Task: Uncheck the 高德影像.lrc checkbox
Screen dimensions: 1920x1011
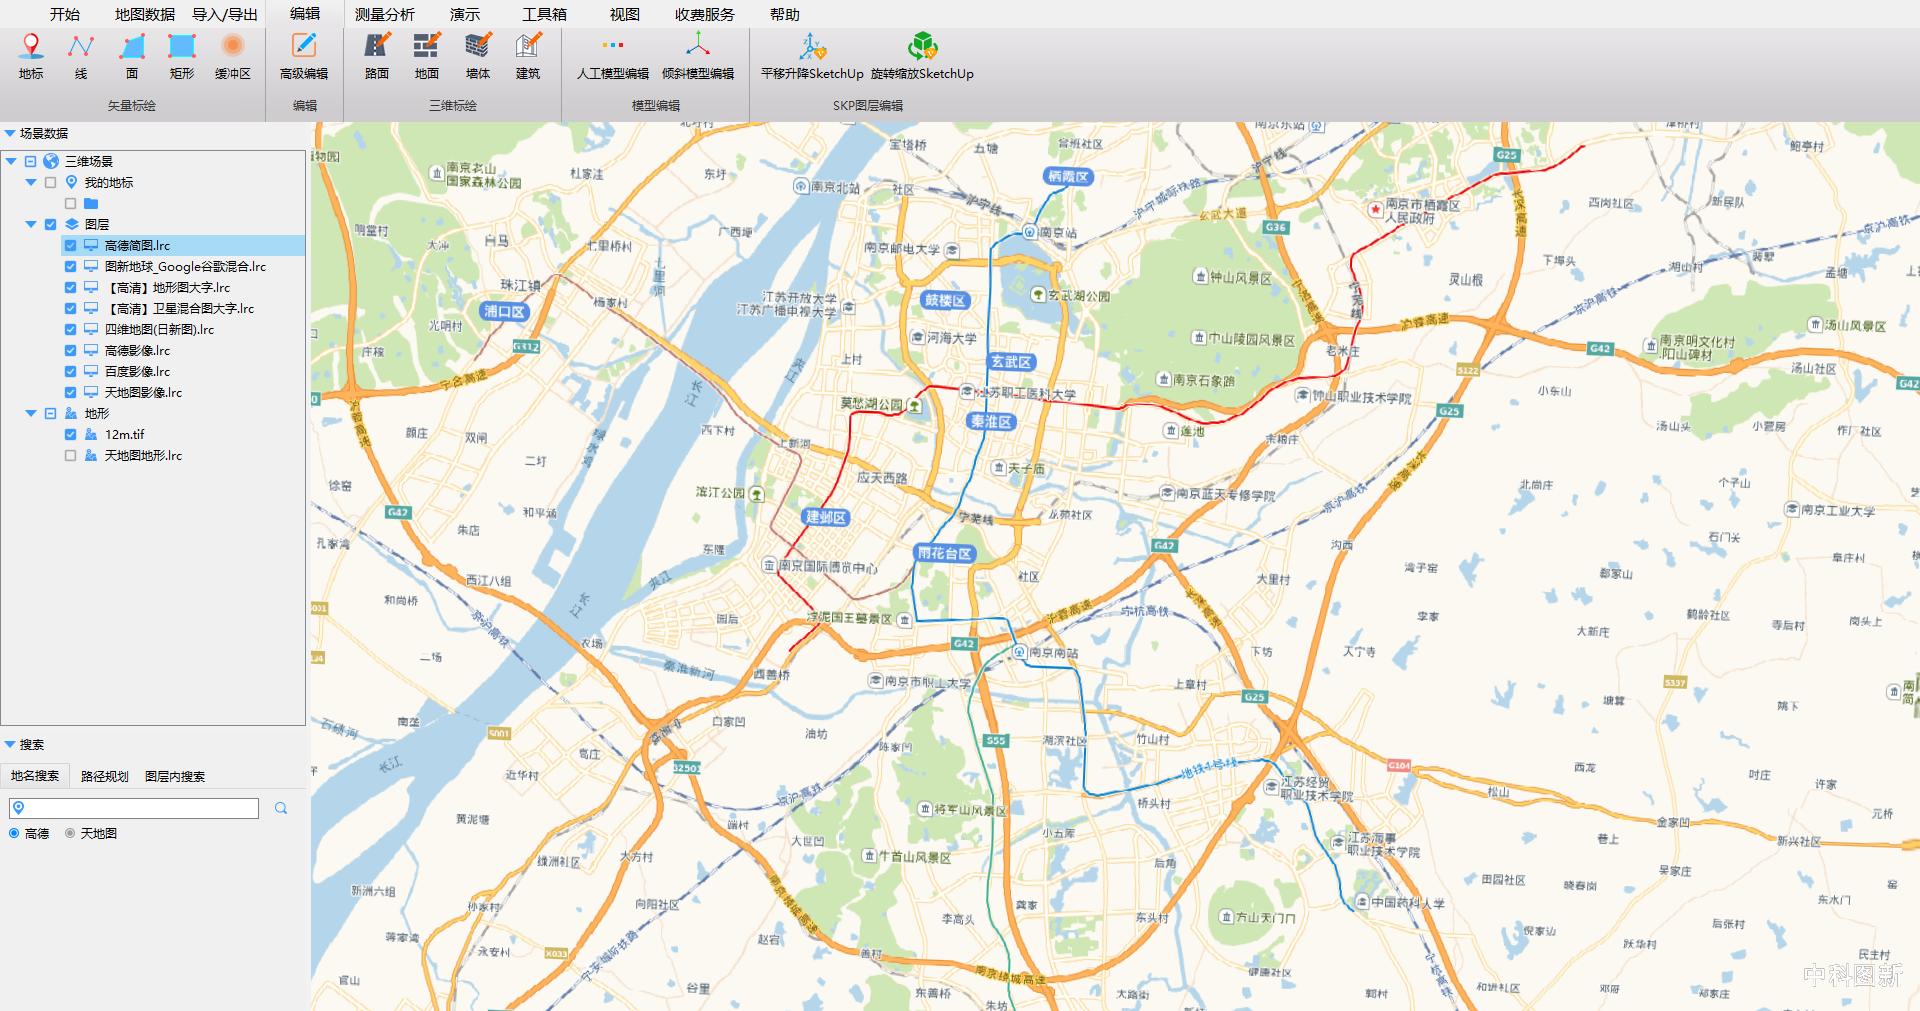Action: 70,350
